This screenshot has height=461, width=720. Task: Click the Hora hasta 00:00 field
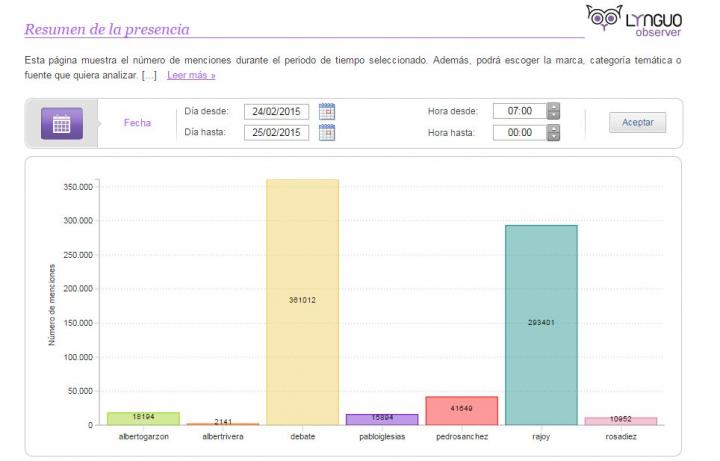click(519, 132)
